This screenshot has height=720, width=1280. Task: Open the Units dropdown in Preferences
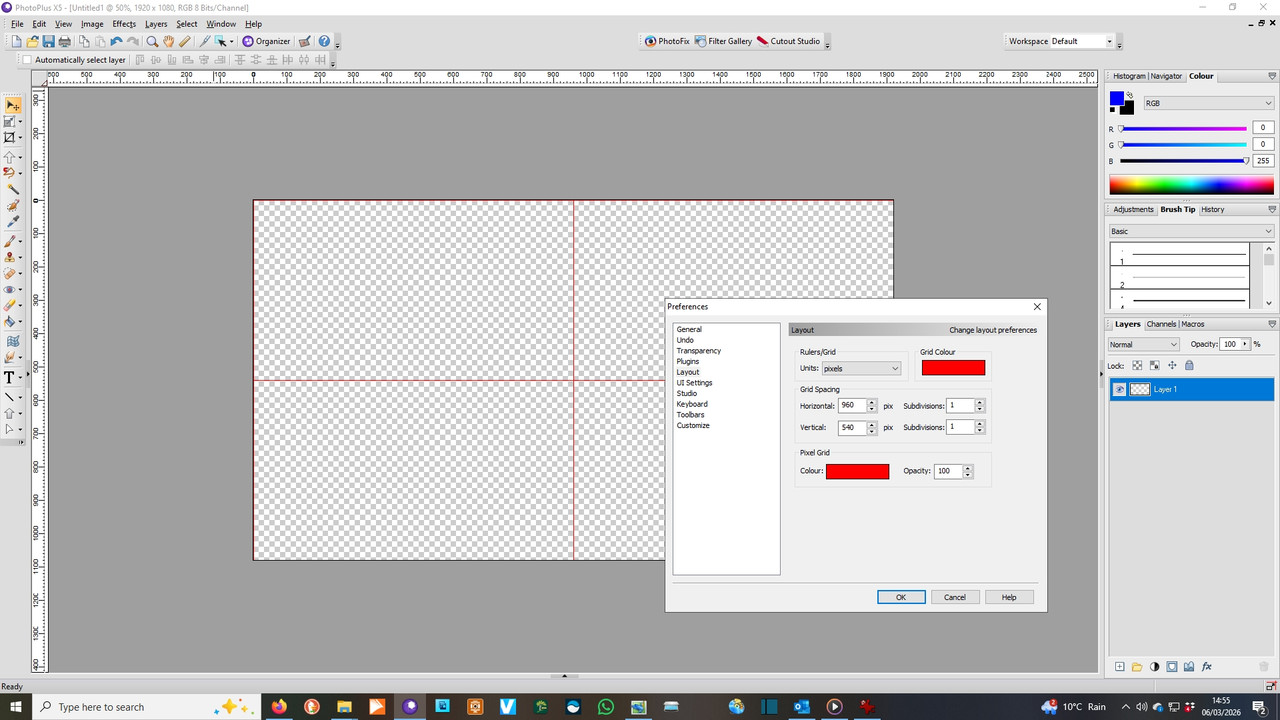tap(861, 368)
